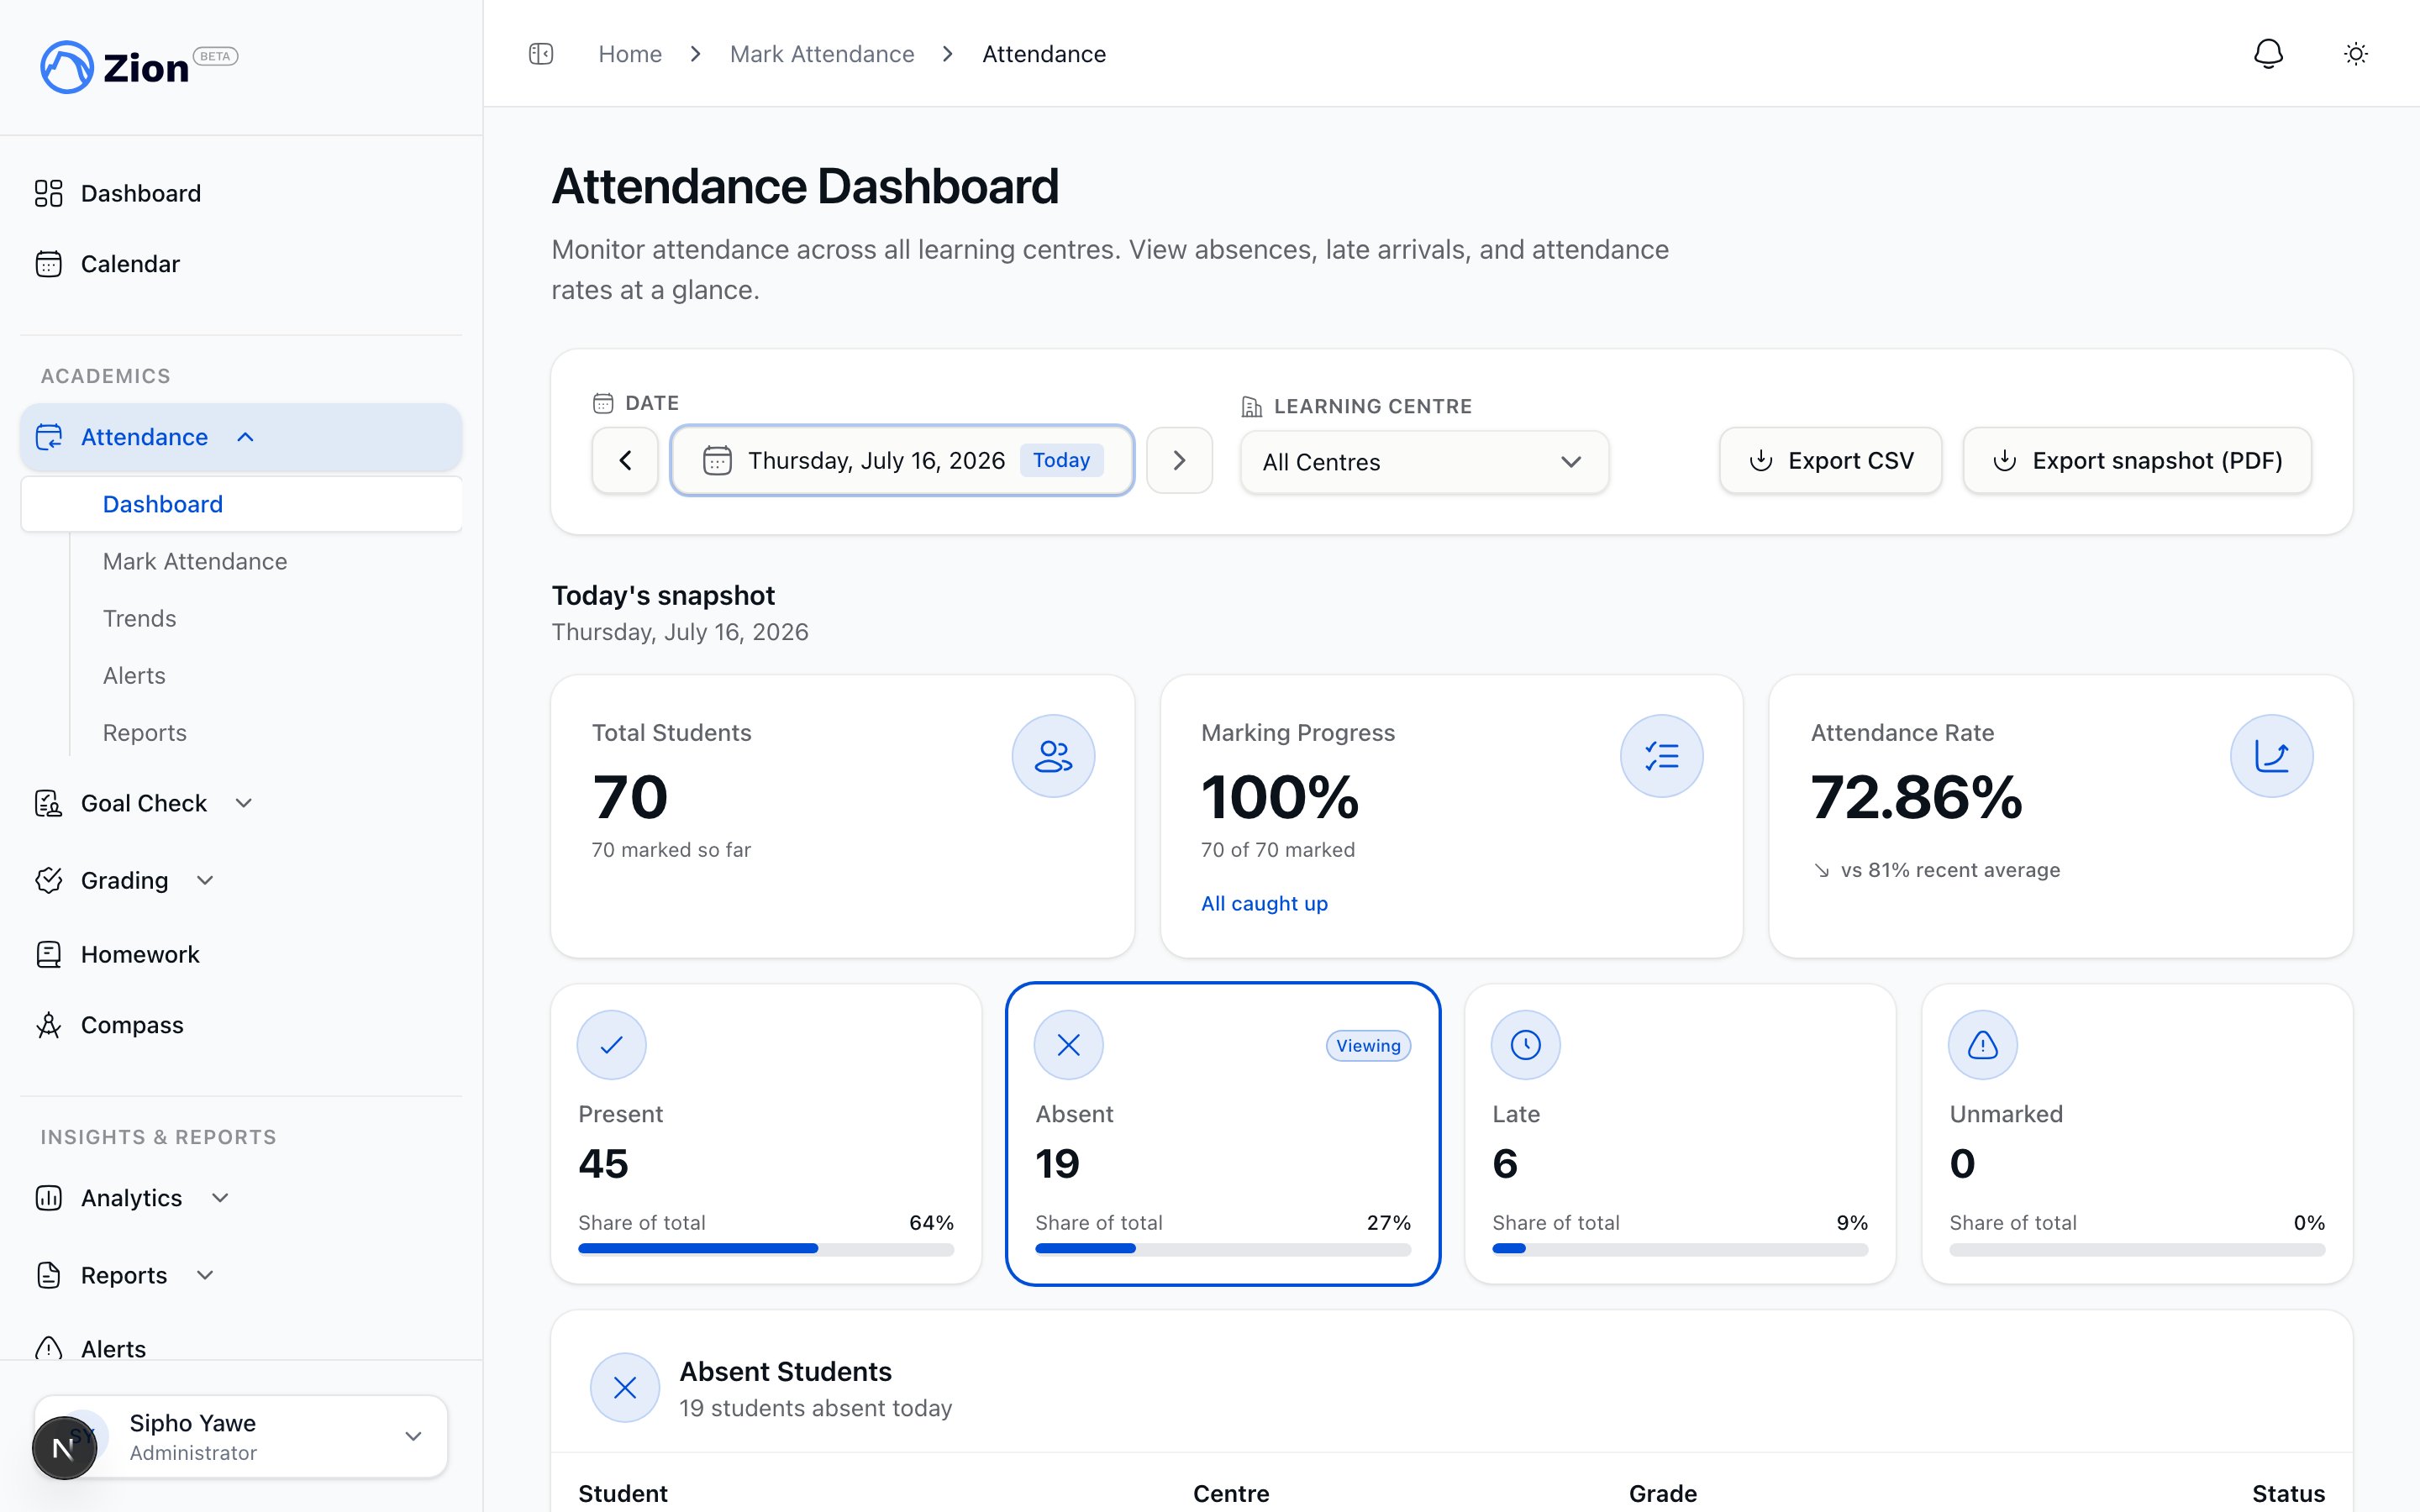The width and height of the screenshot is (2420, 1512).
Task: Click the Absent share progress bar
Action: pyautogui.click(x=1223, y=1249)
